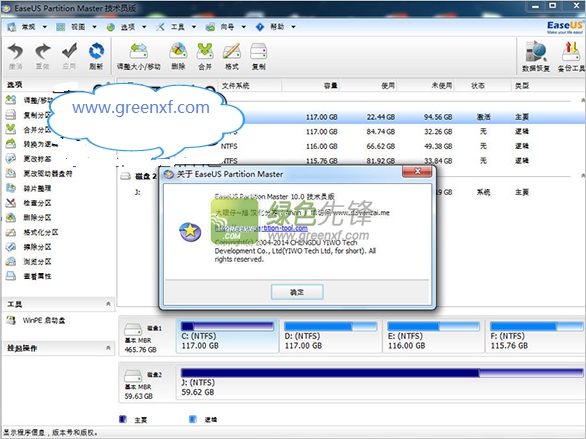Click the Copy (复制) toolbar icon

[x=258, y=51]
